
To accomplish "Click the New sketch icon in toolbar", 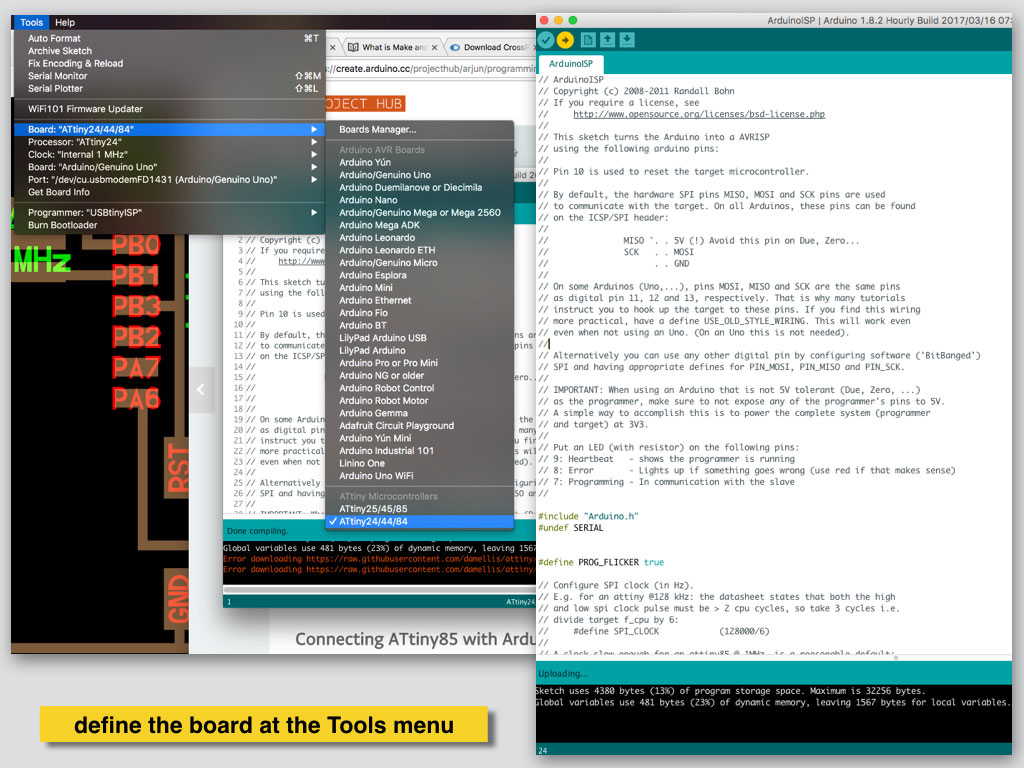I will [588, 40].
